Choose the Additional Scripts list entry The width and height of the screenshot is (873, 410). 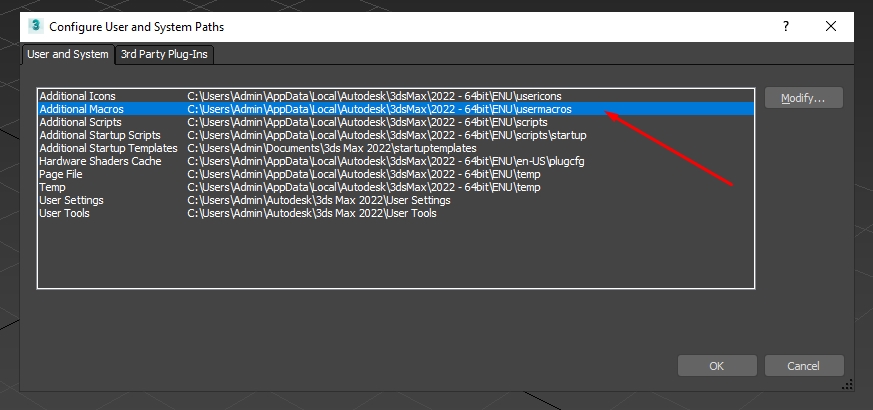tap(80, 122)
